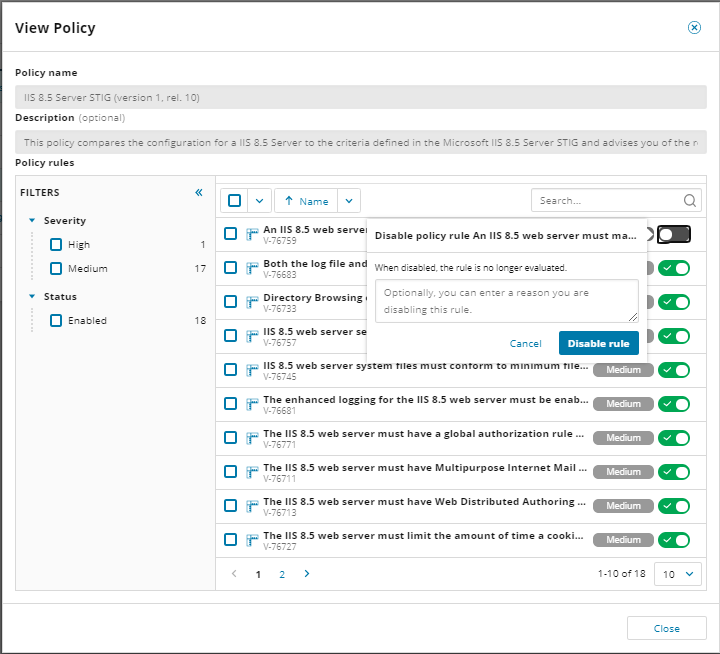Click the previous page arrow

[235, 574]
